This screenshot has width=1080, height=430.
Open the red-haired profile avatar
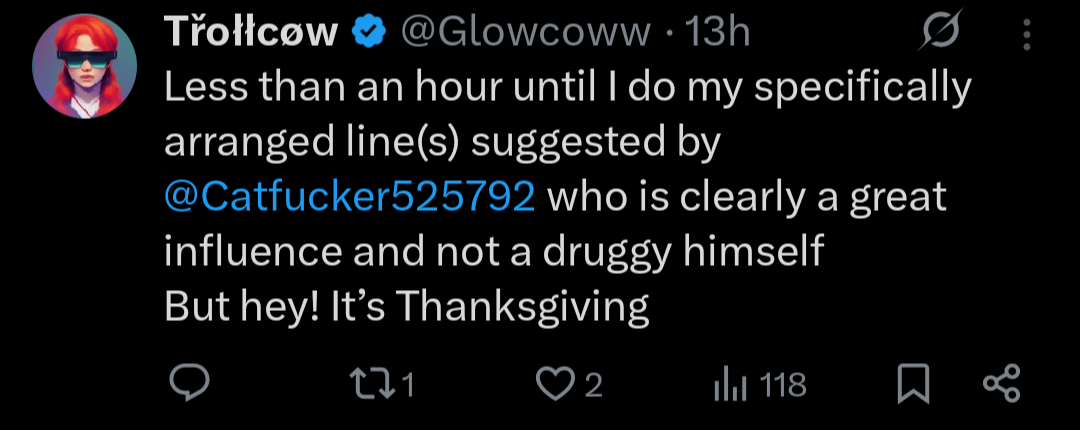click(x=84, y=66)
